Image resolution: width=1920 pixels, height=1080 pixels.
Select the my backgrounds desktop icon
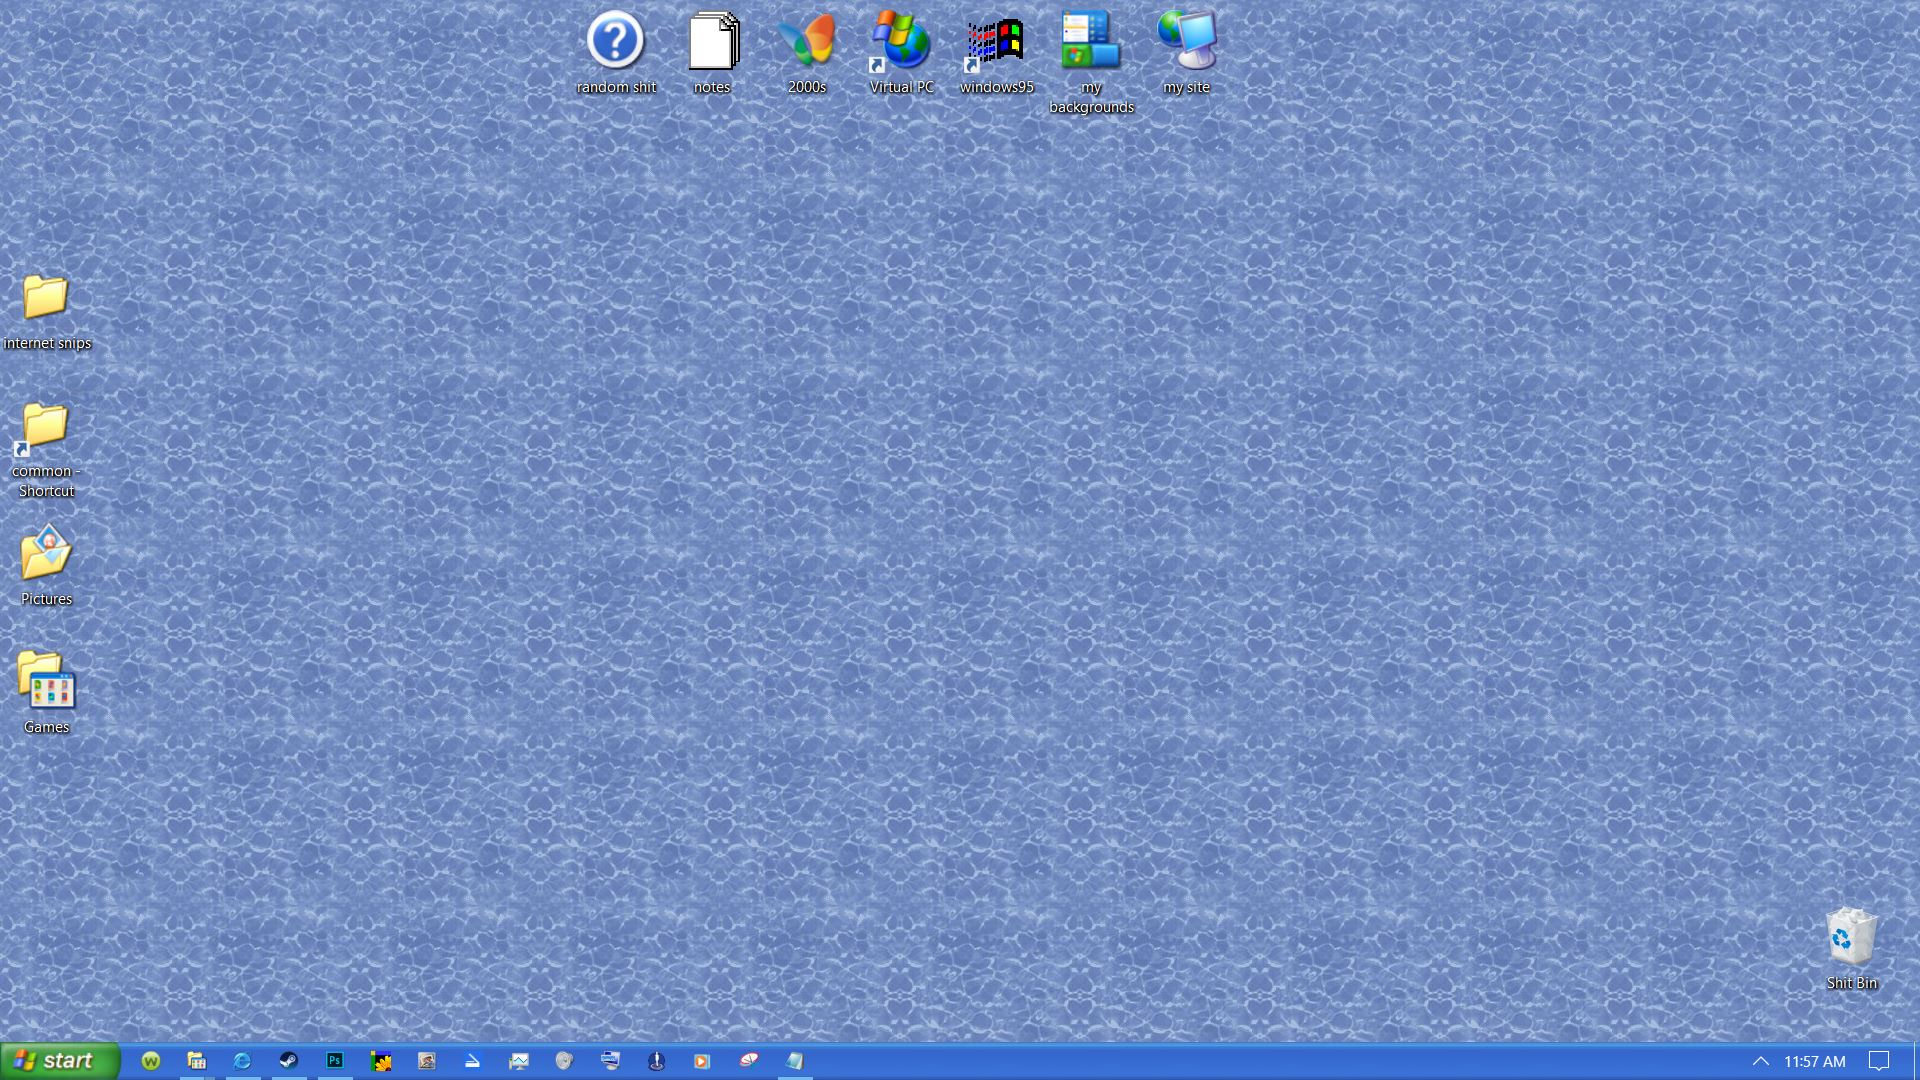click(x=1091, y=42)
